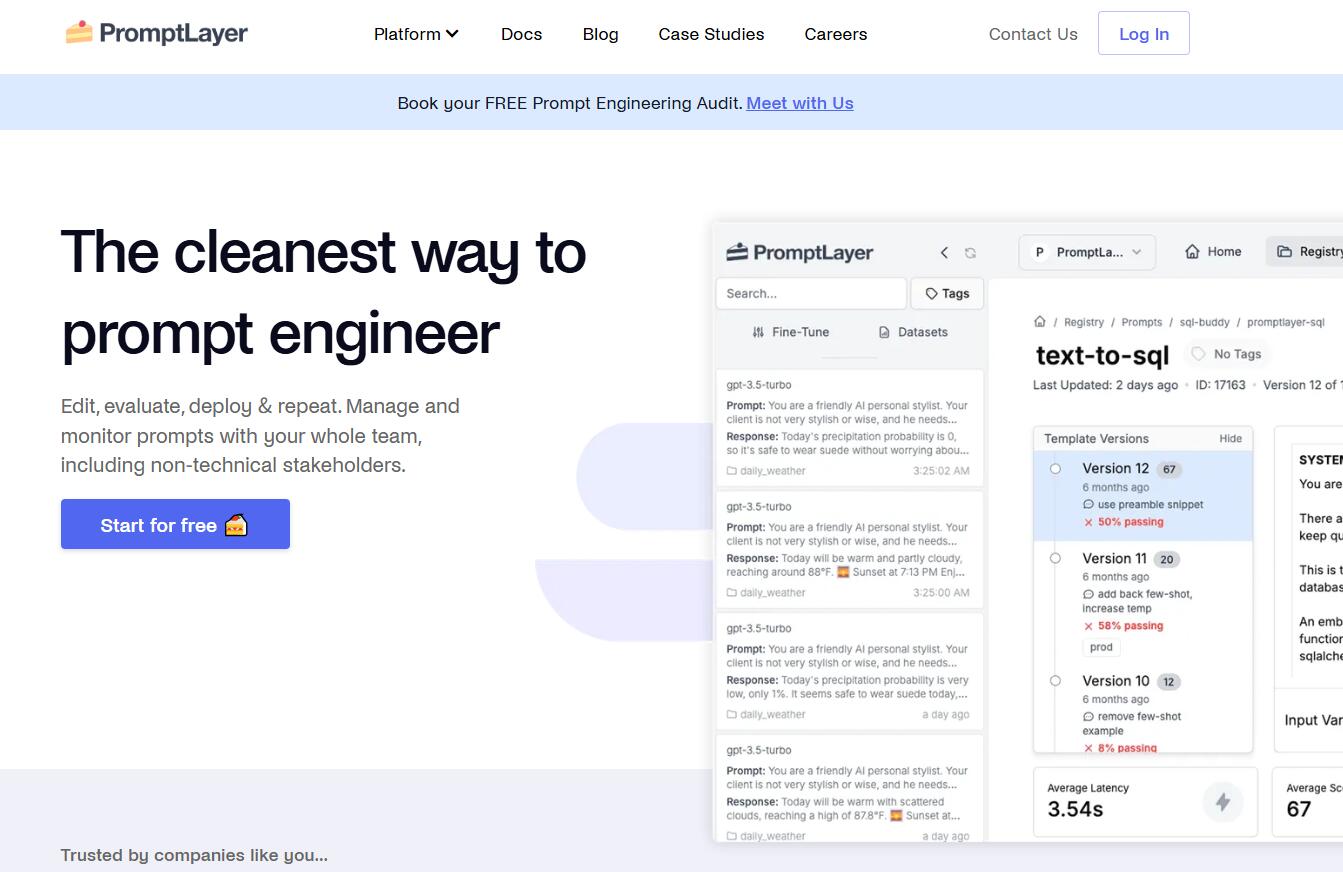Screen dimensions: 1343x872
Task: Click the Contact Us link
Action: coord(1033,34)
